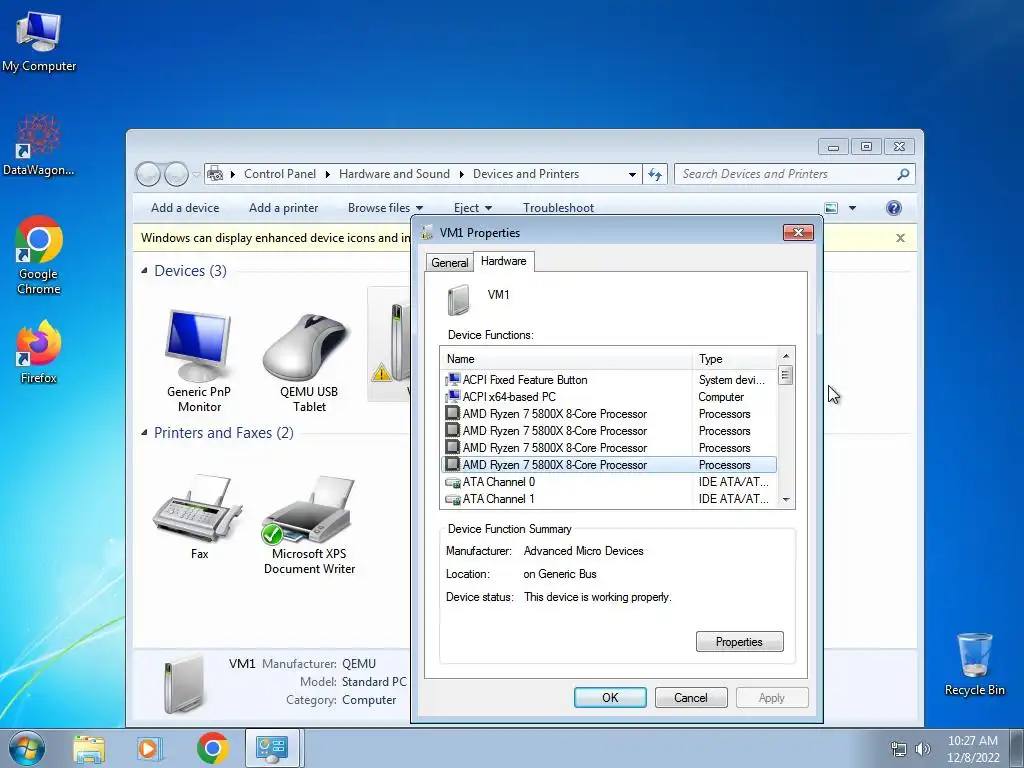Click the device list scroll up arrow
Screen dimensions: 1024x768
click(786, 356)
